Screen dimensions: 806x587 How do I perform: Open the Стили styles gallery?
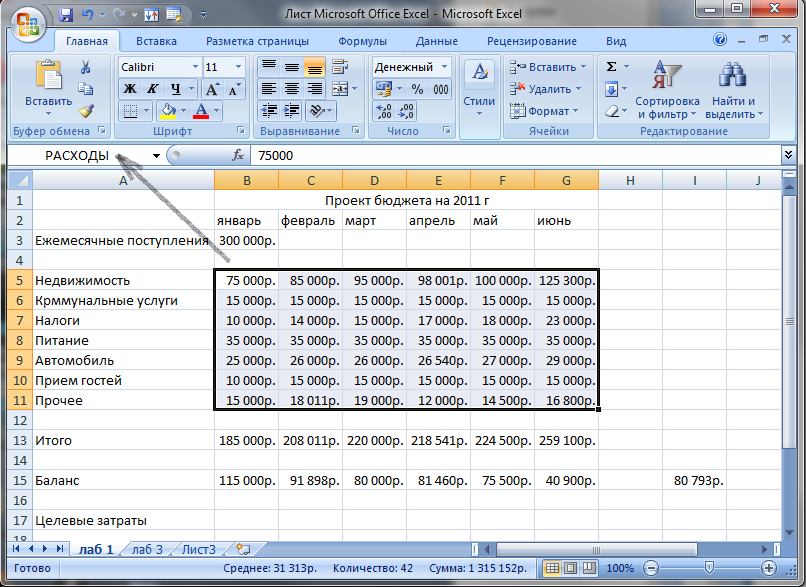coord(479,87)
